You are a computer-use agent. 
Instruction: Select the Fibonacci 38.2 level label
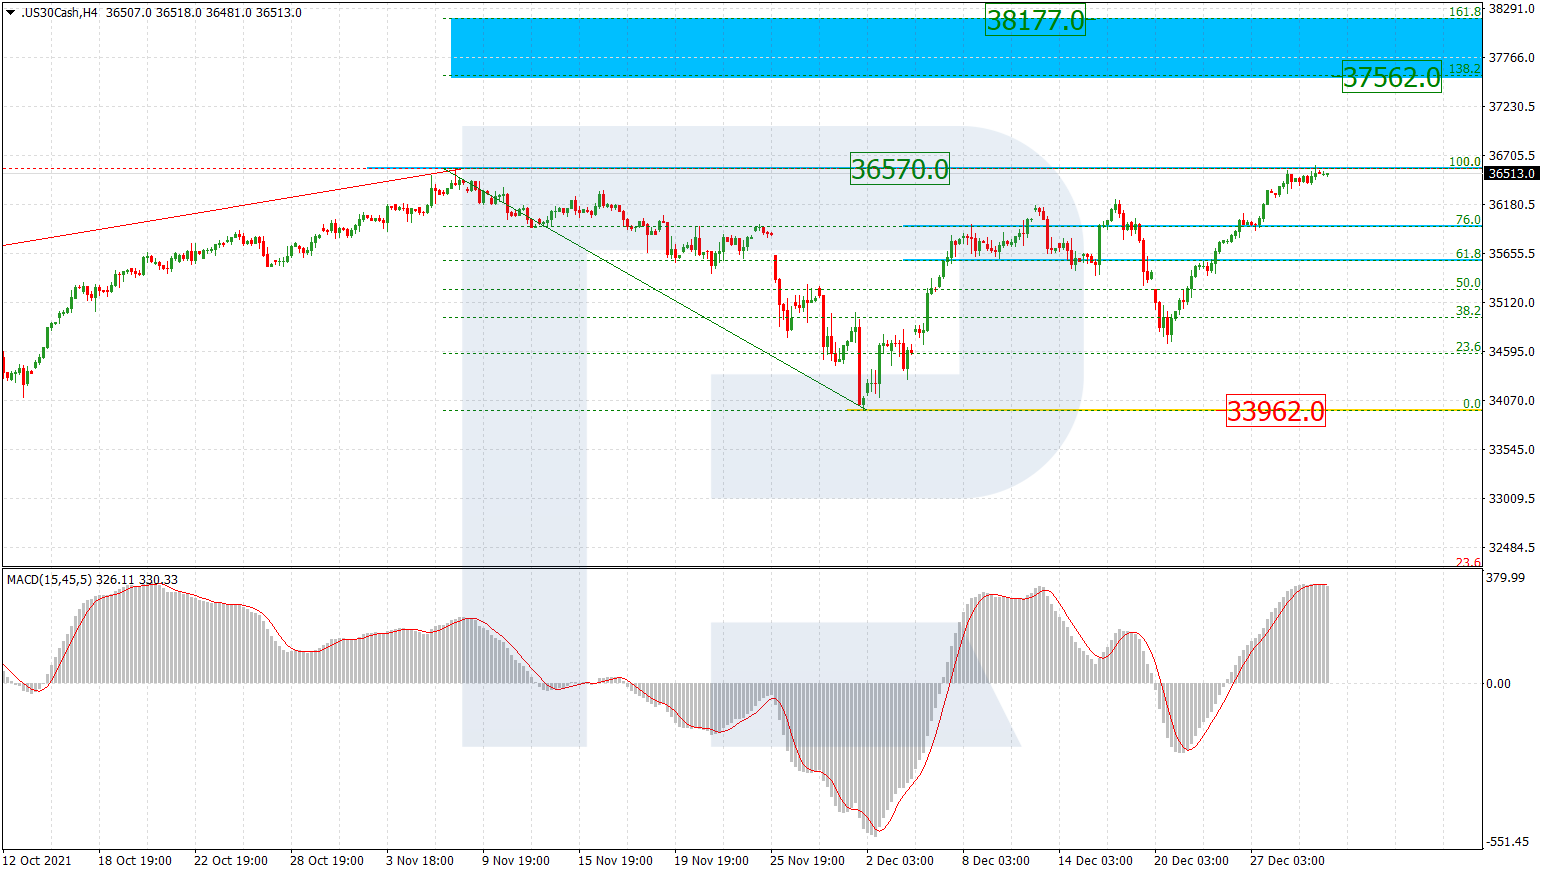(x=1468, y=311)
